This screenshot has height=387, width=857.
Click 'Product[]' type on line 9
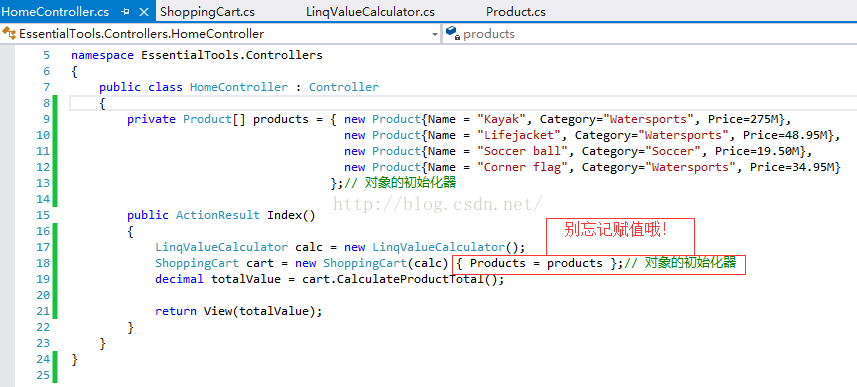pyautogui.click(x=214, y=119)
